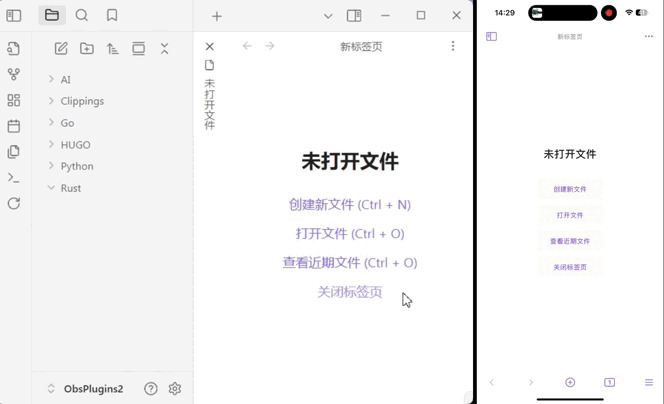The image size is (664, 404).
Task: Open the tab list dropdown chevron
Action: (x=328, y=17)
